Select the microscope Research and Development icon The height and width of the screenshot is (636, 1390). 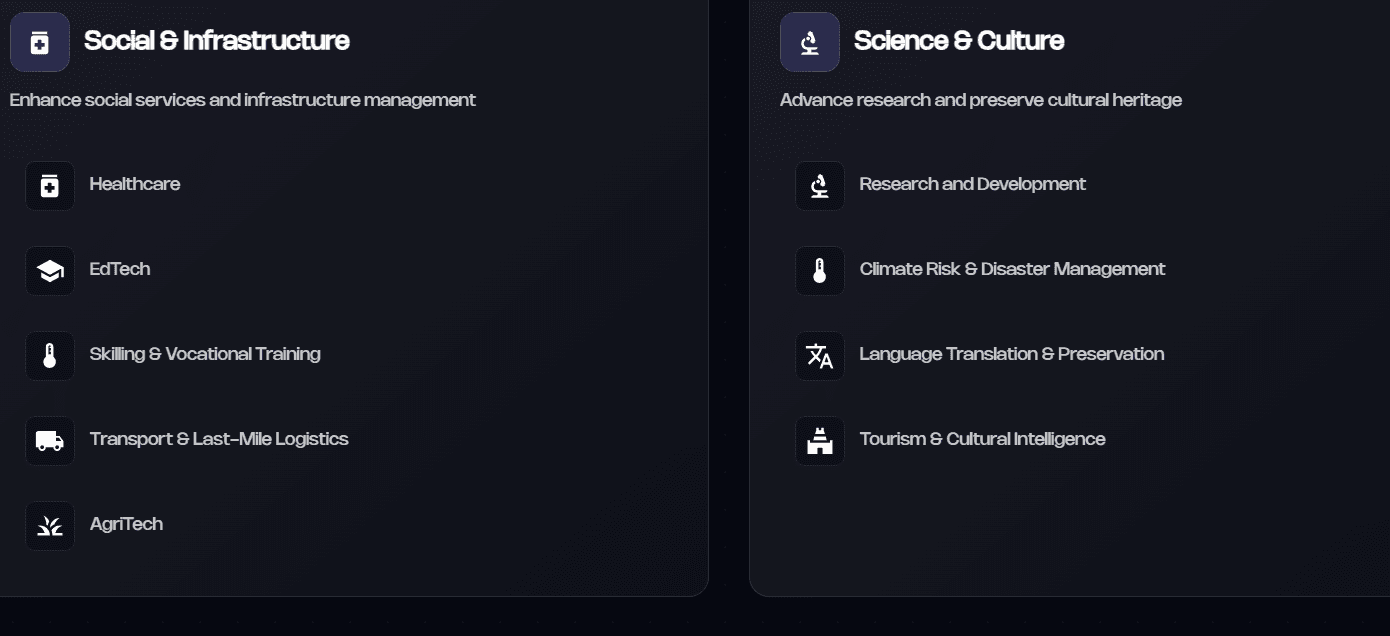click(x=819, y=185)
